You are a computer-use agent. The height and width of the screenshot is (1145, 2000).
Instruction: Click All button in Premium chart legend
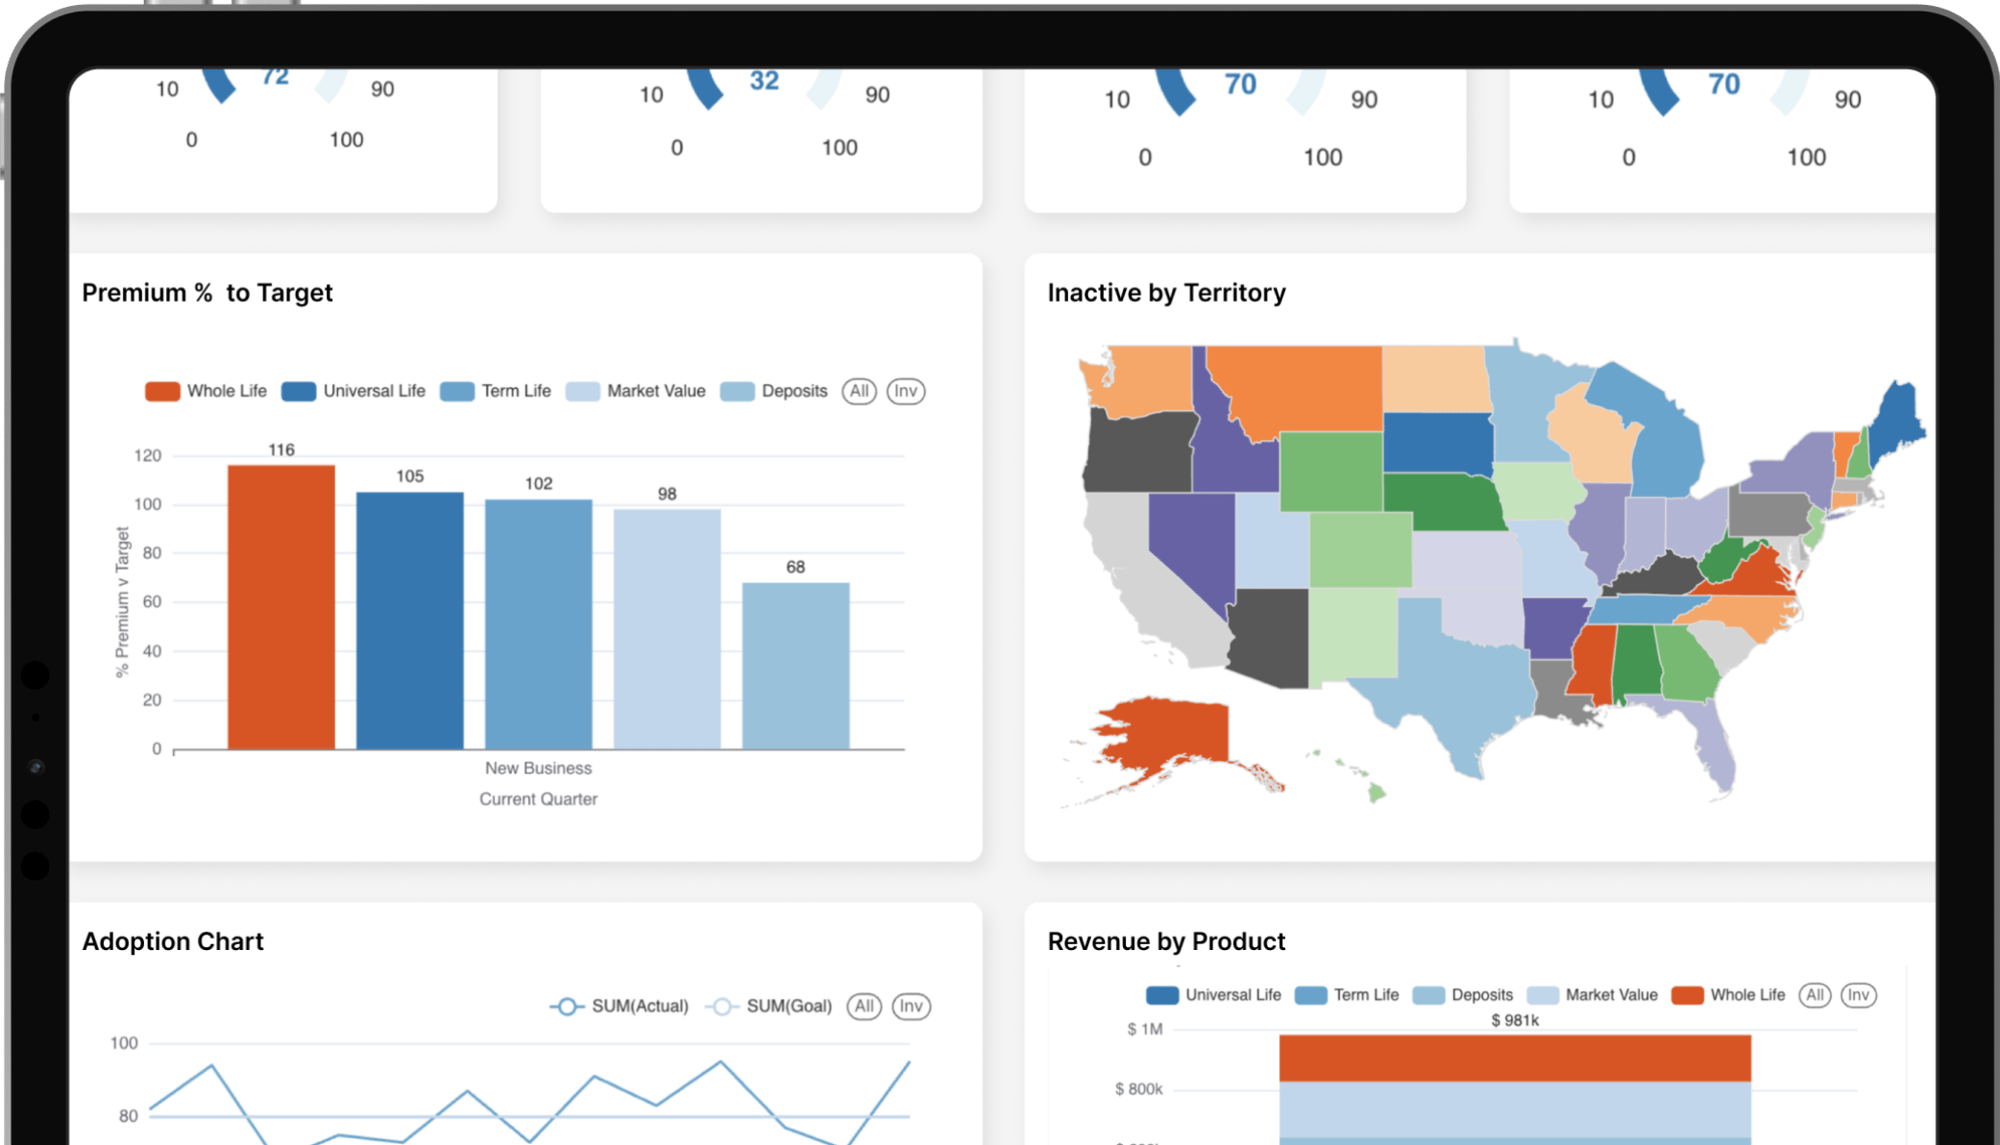[x=859, y=391]
